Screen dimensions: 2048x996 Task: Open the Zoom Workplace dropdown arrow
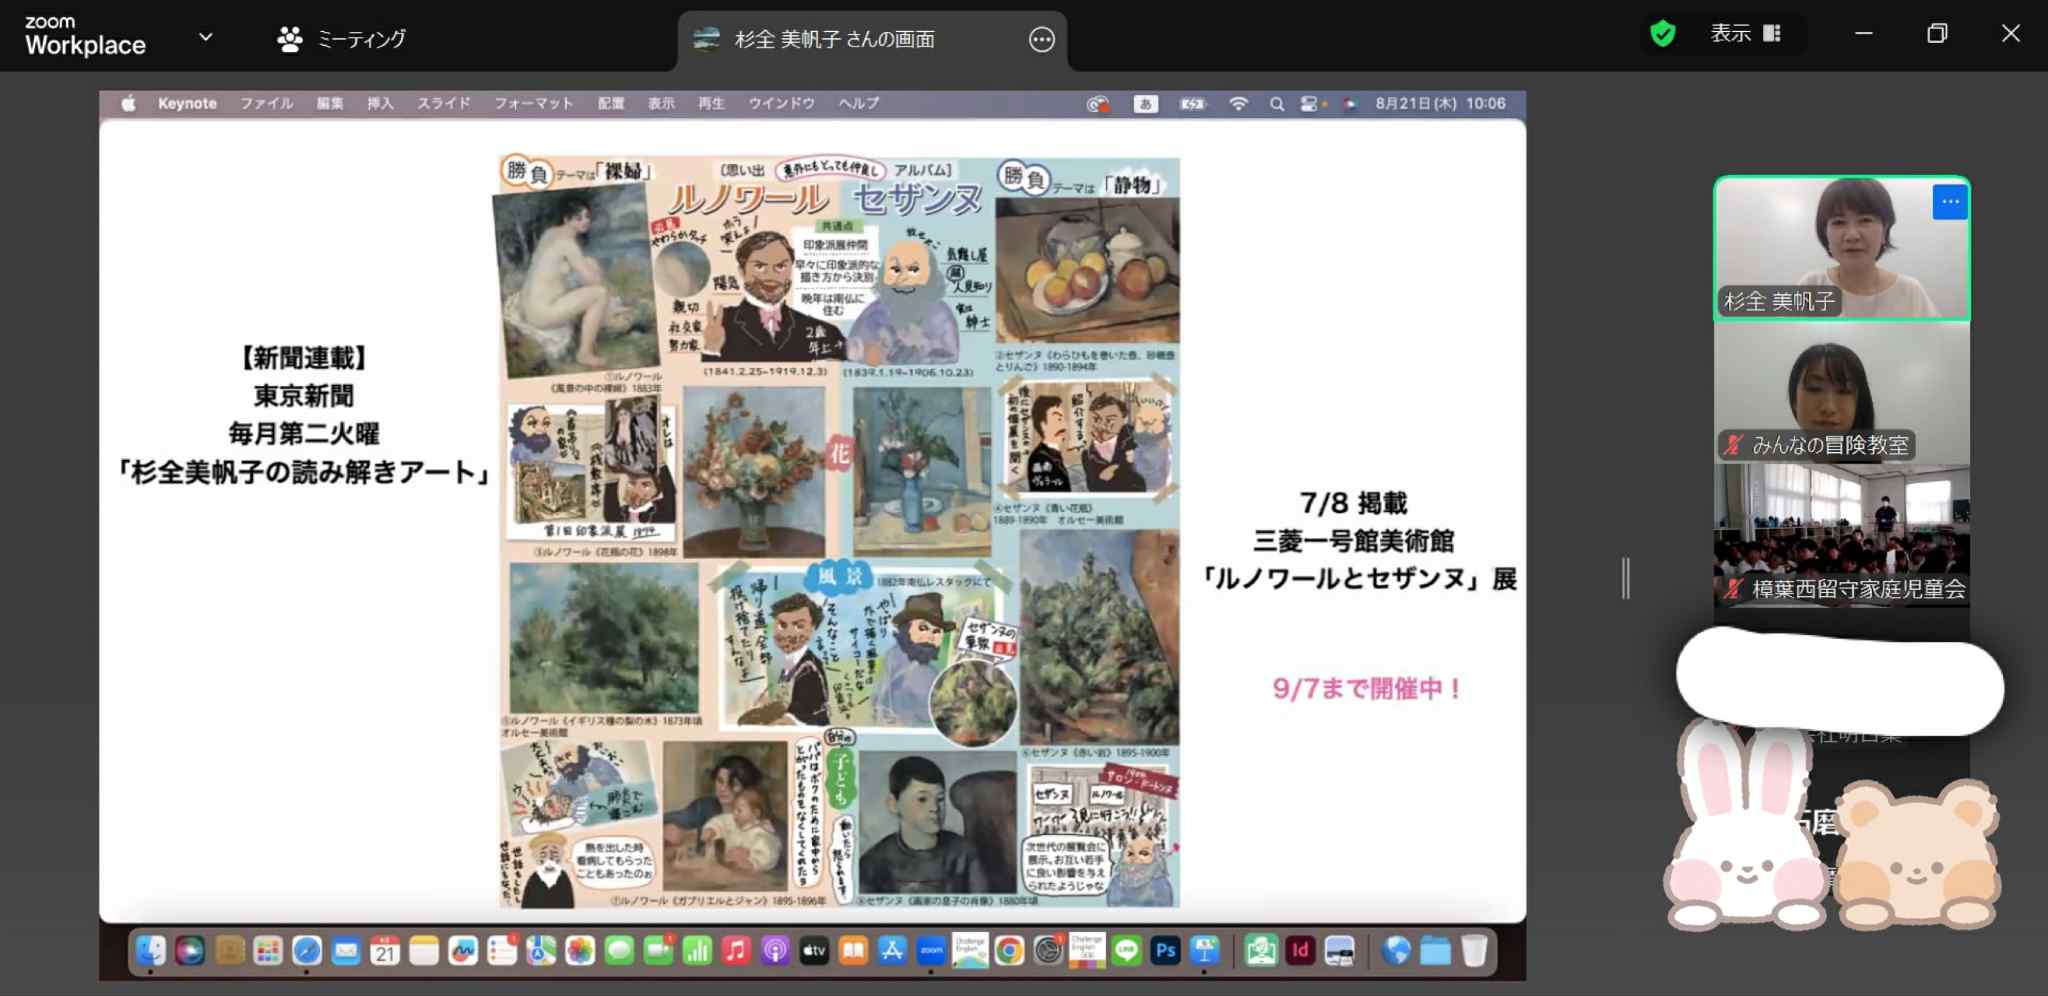point(206,37)
